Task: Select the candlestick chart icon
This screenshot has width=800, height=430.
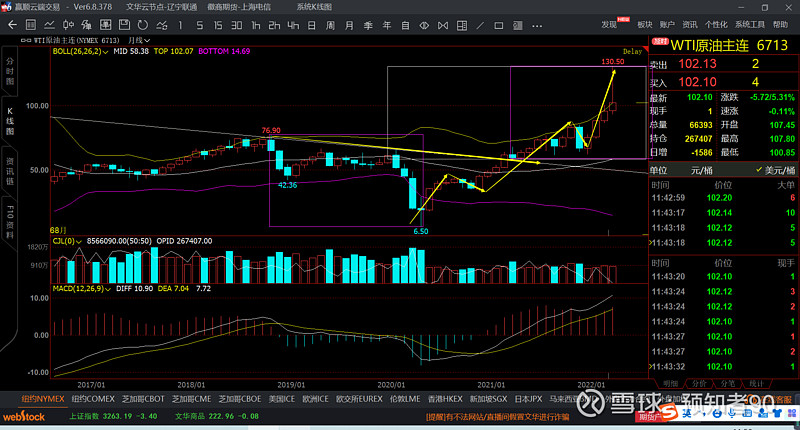Action: (x=68, y=24)
